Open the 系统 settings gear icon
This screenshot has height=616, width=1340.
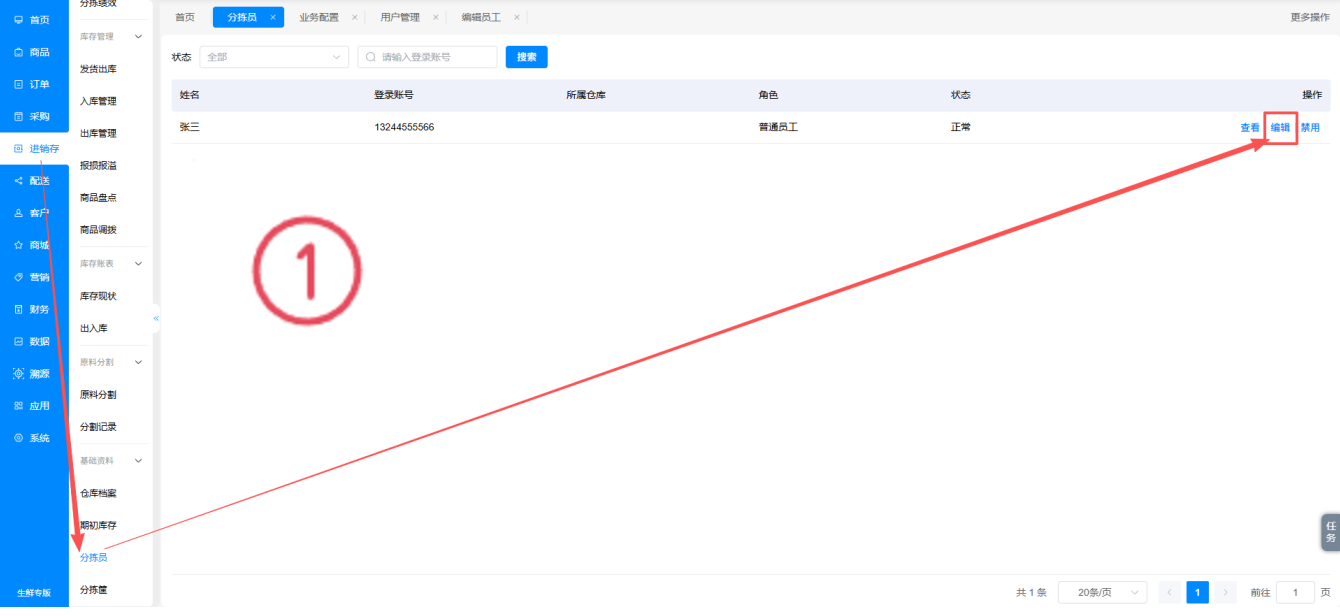point(18,438)
